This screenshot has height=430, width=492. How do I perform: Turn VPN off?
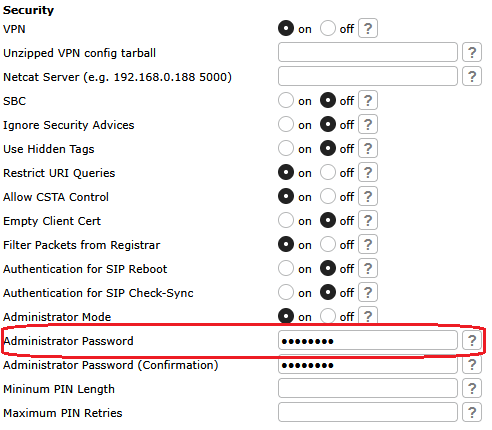tap(328, 28)
